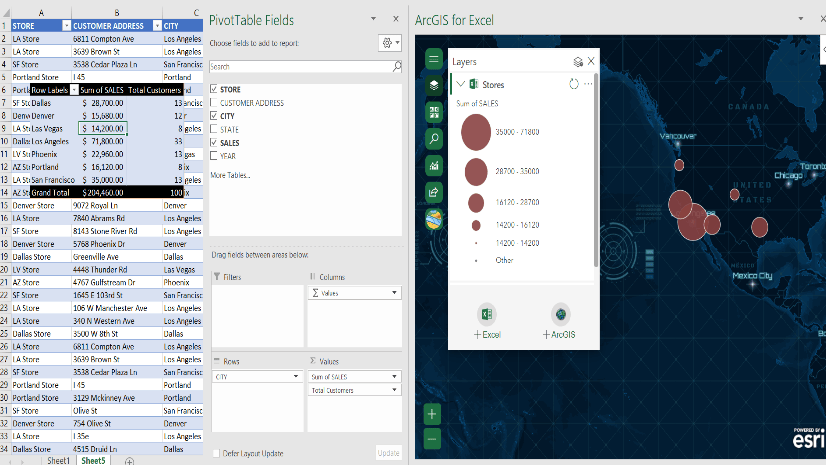Zoom in on the map with plus button
Image resolution: width=826 pixels, height=465 pixels.
tap(432, 414)
